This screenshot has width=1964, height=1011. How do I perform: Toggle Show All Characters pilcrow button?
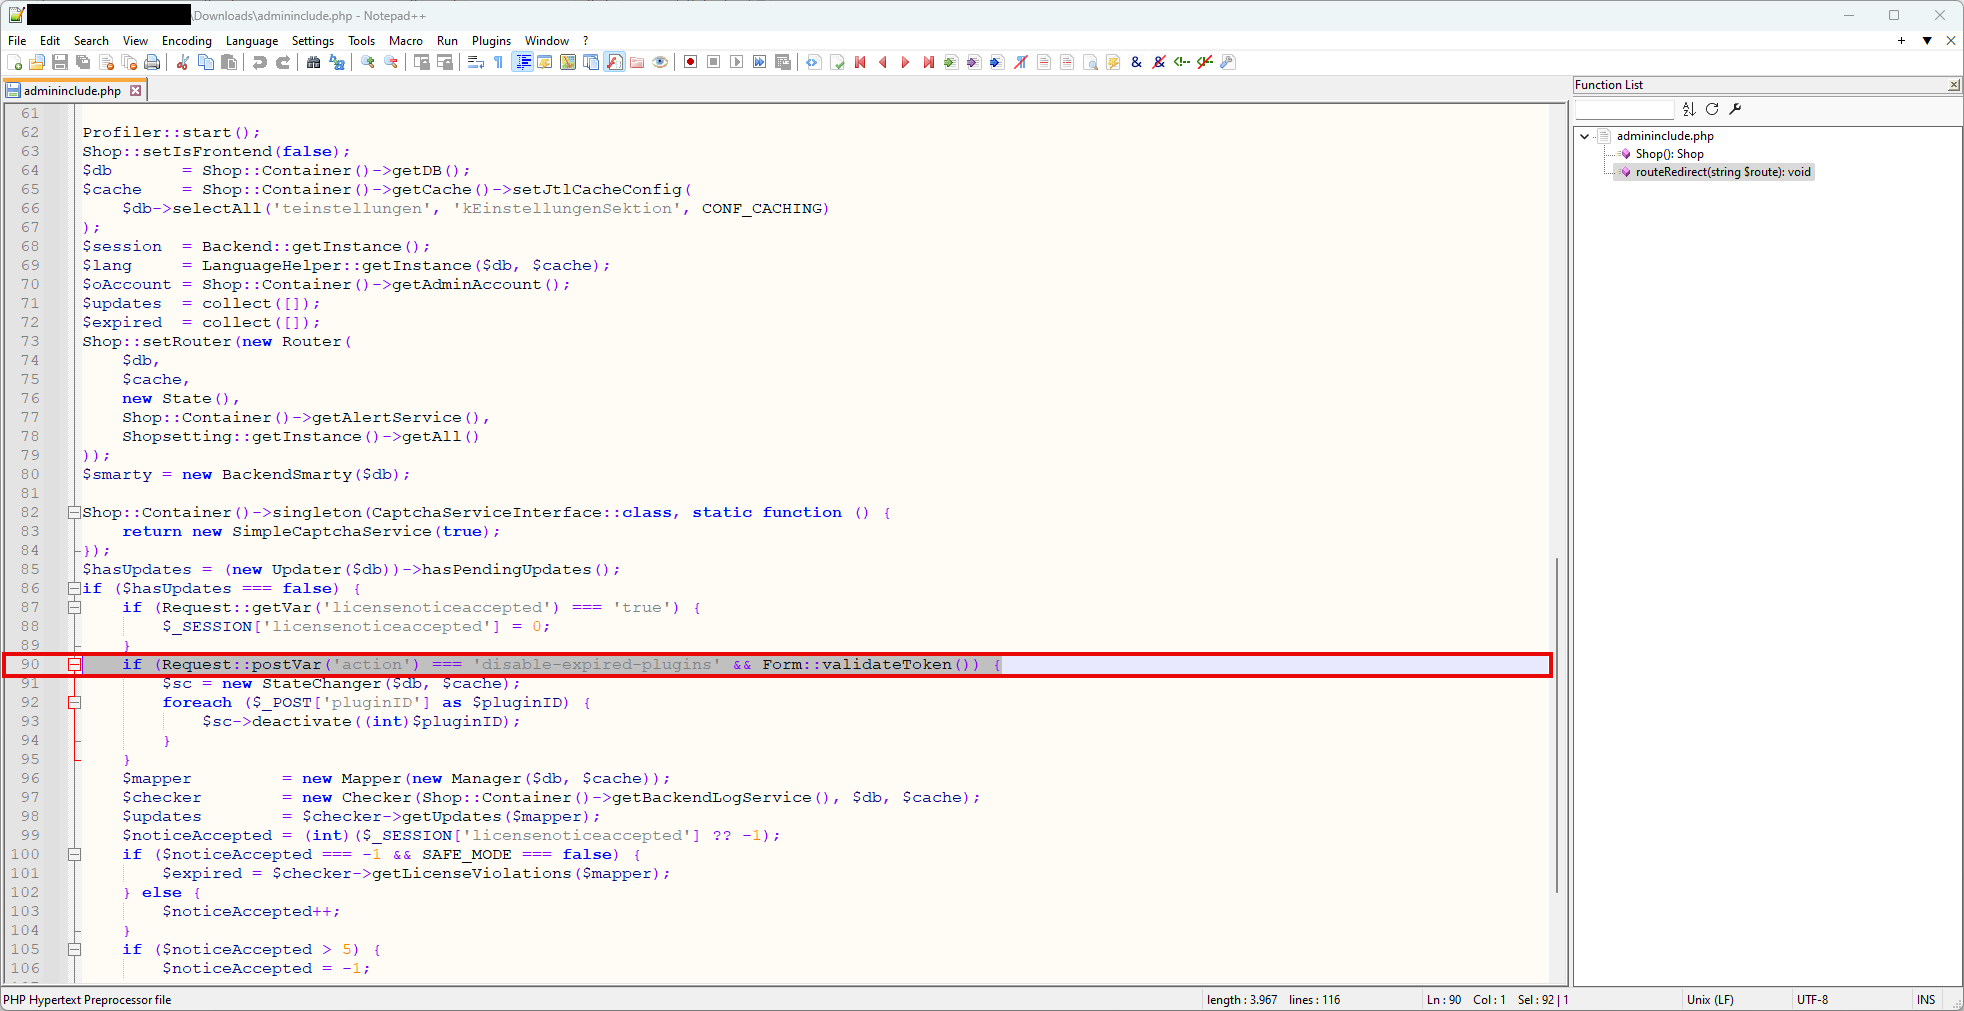[x=498, y=62]
